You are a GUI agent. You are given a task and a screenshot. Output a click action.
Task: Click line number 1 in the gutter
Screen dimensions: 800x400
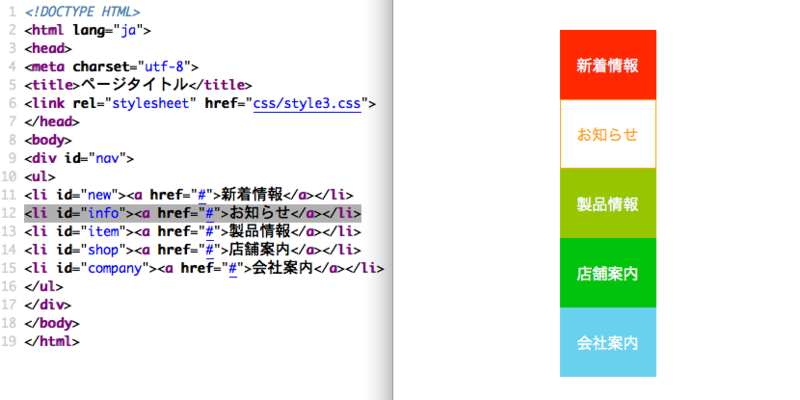click(13, 12)
